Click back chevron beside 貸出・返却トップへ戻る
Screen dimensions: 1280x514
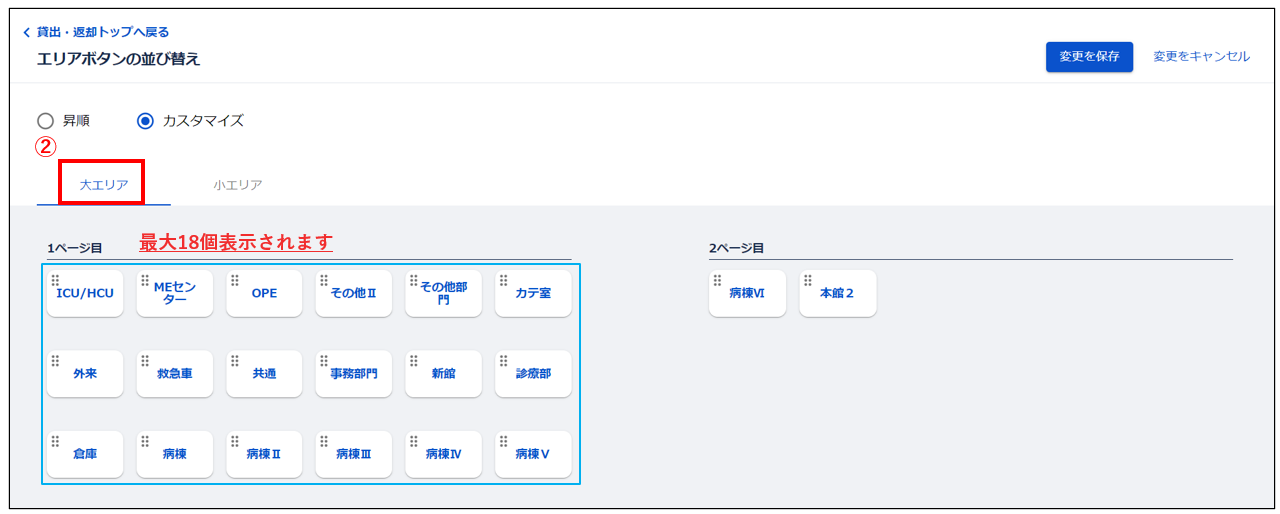pyautogui.click(x=27, y=33)
